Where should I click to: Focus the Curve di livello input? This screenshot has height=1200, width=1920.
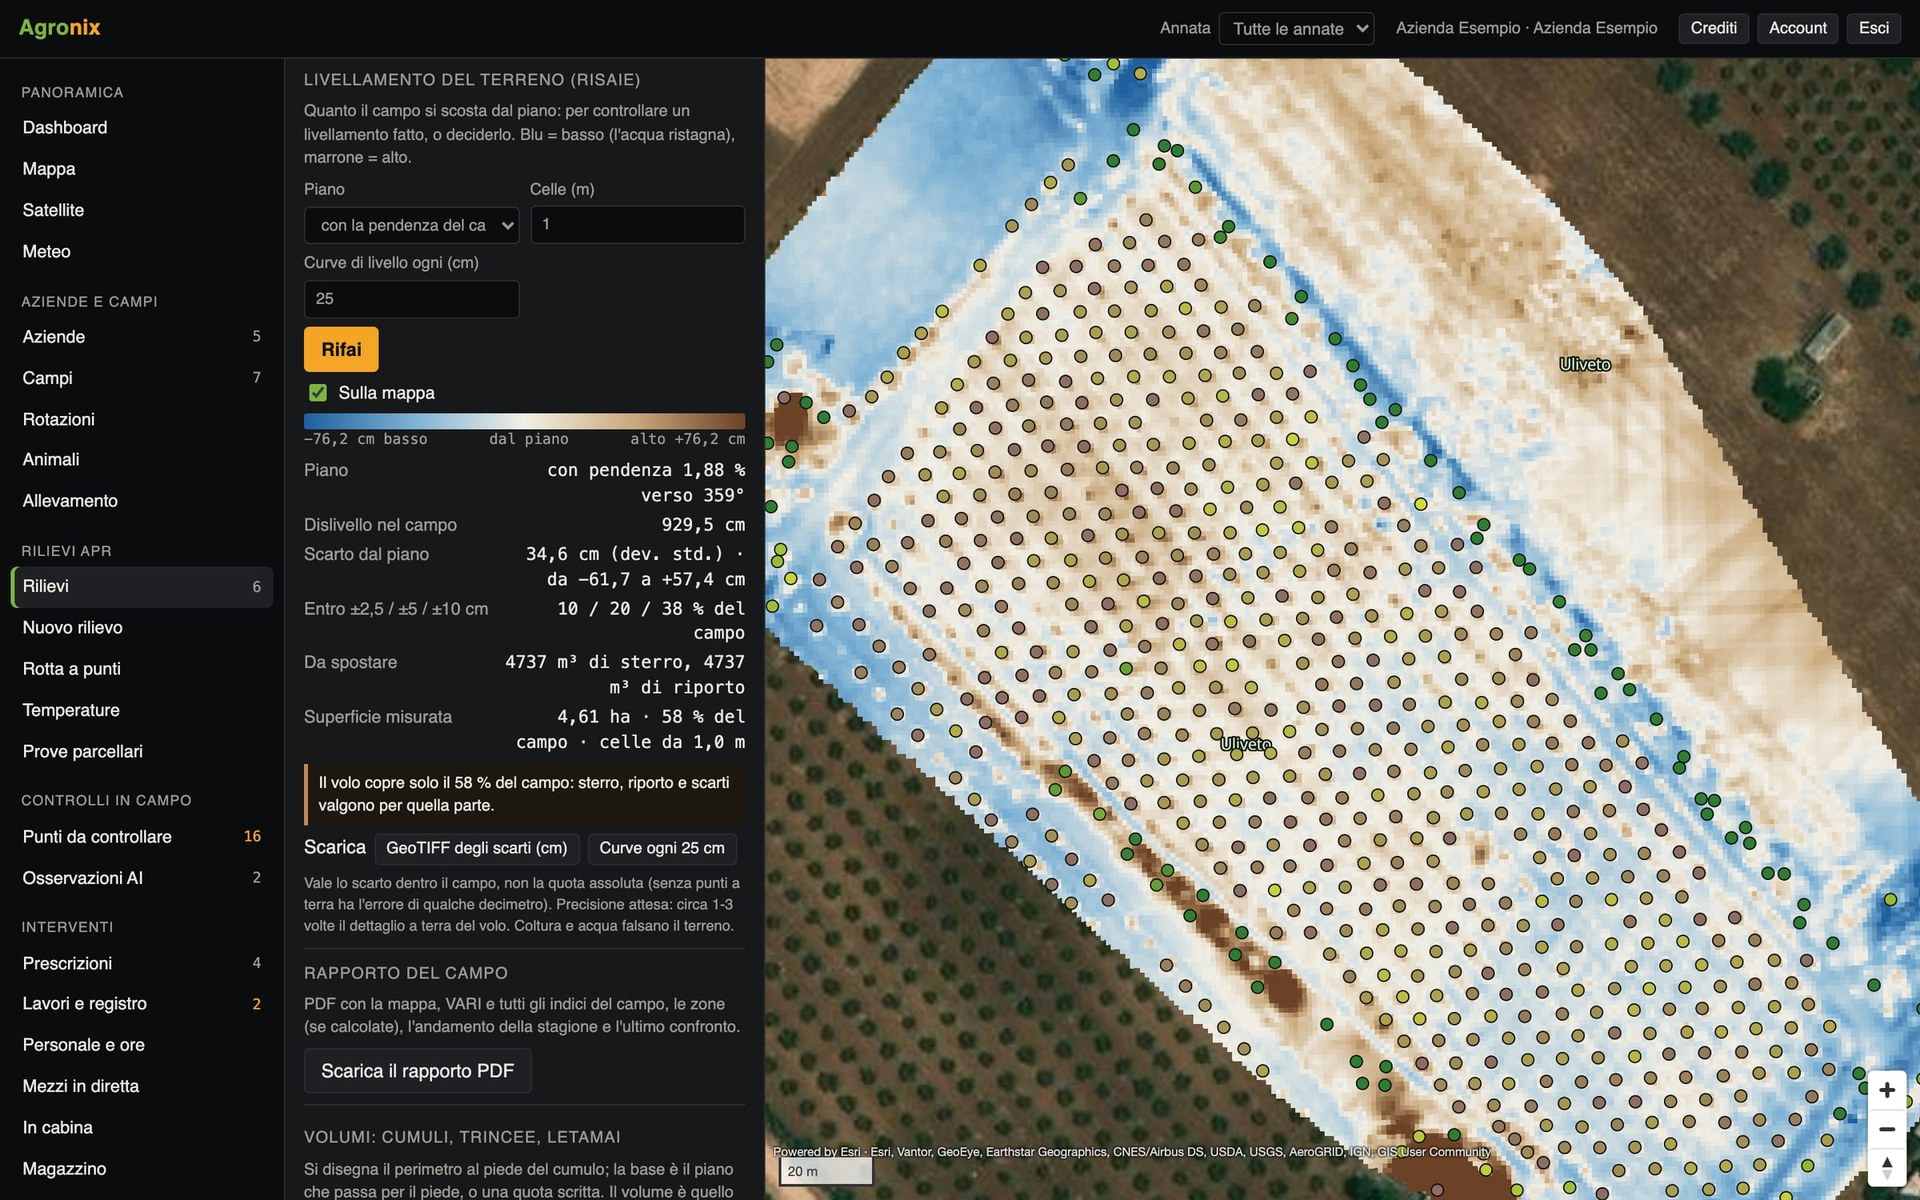click(x=411, y=299)
